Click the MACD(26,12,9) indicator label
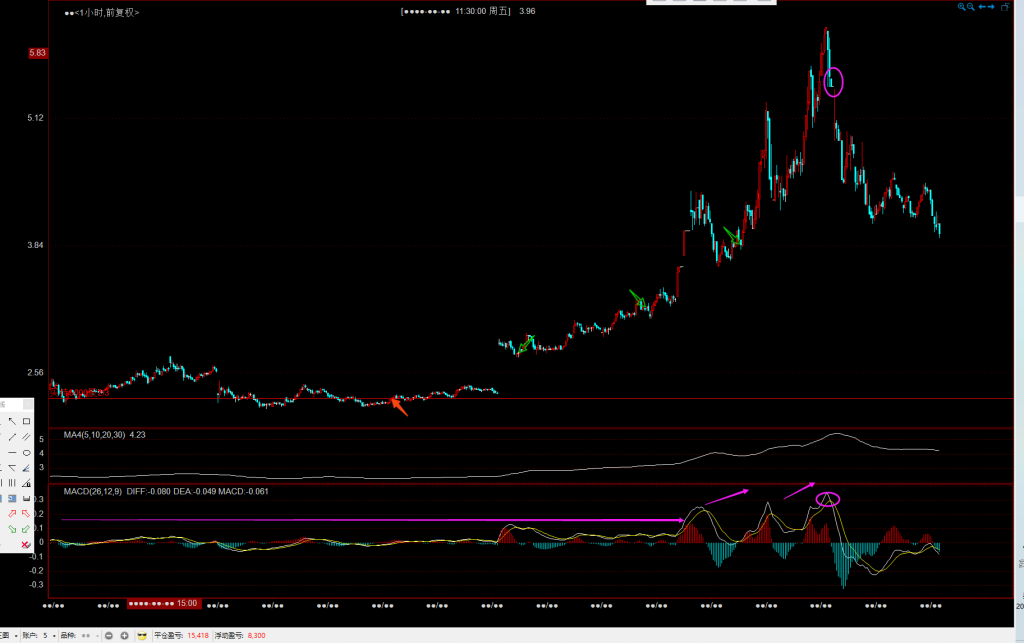This screenshot has width=1024, height=643. (x=93, y=491)
